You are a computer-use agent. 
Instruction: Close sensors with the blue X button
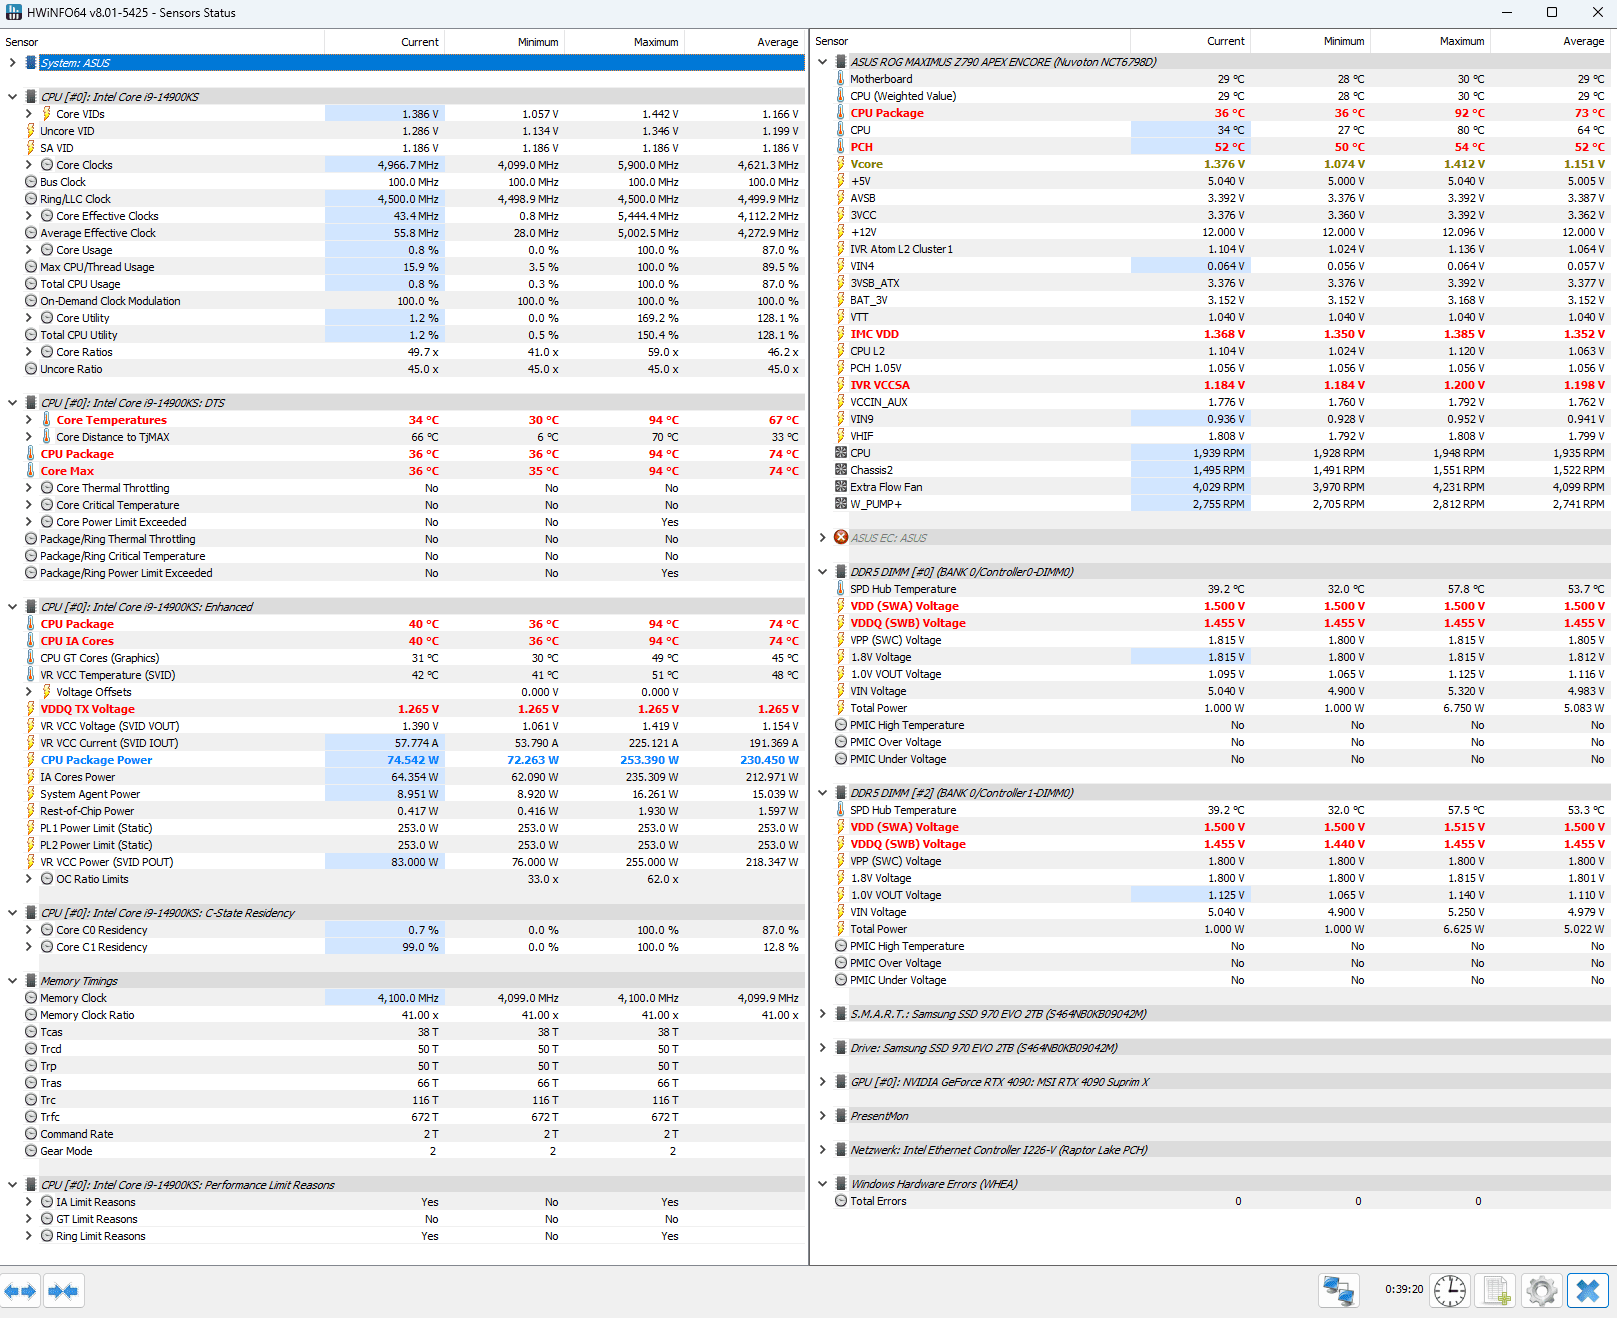coord(1587,1291)
